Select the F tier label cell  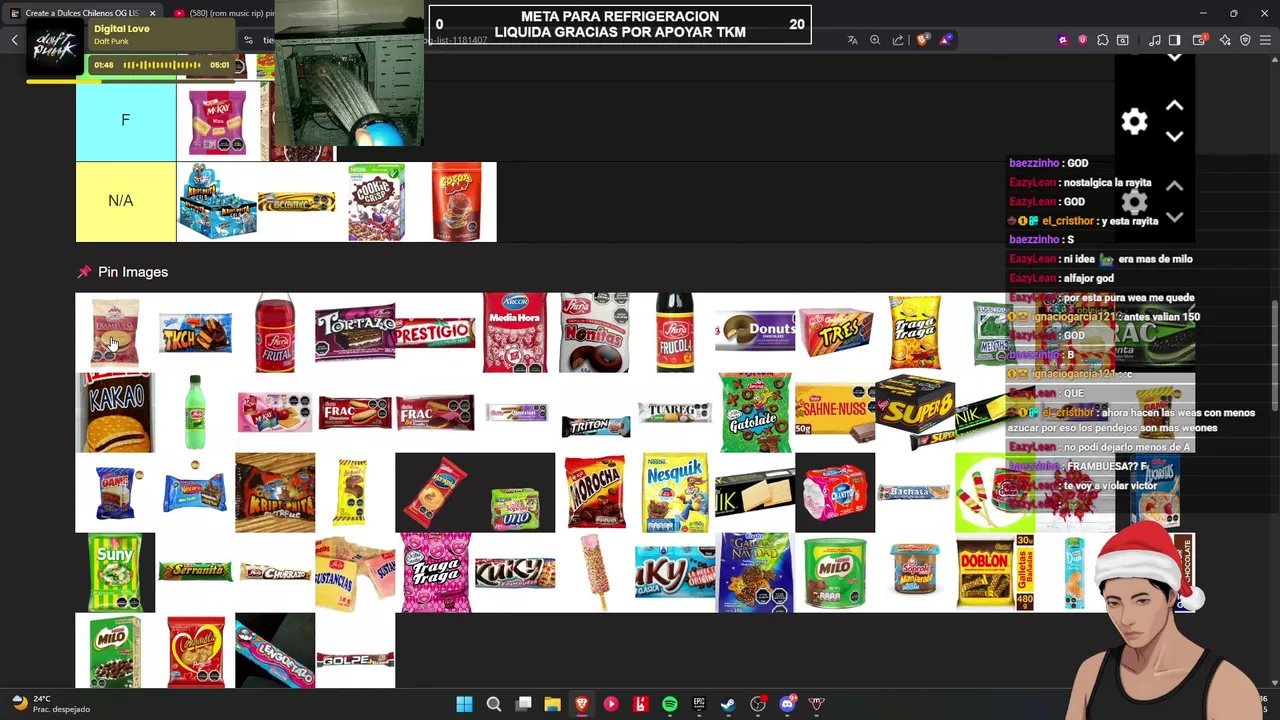pos(125,120)
